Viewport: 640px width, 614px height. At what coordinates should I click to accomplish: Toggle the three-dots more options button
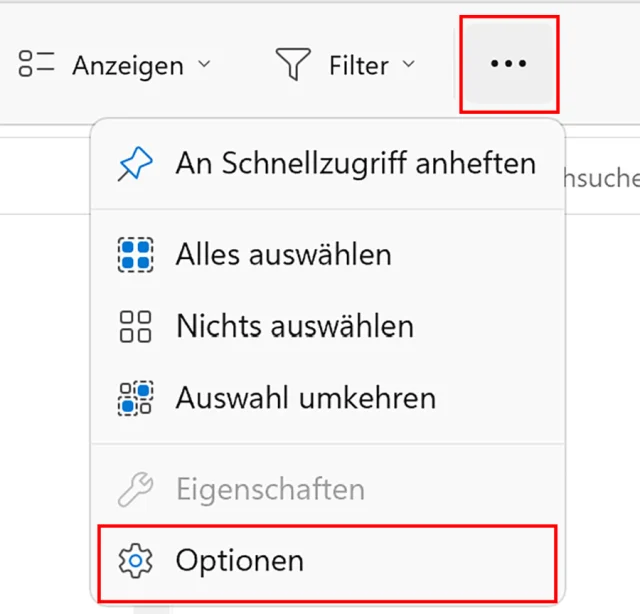pos(508,64)
